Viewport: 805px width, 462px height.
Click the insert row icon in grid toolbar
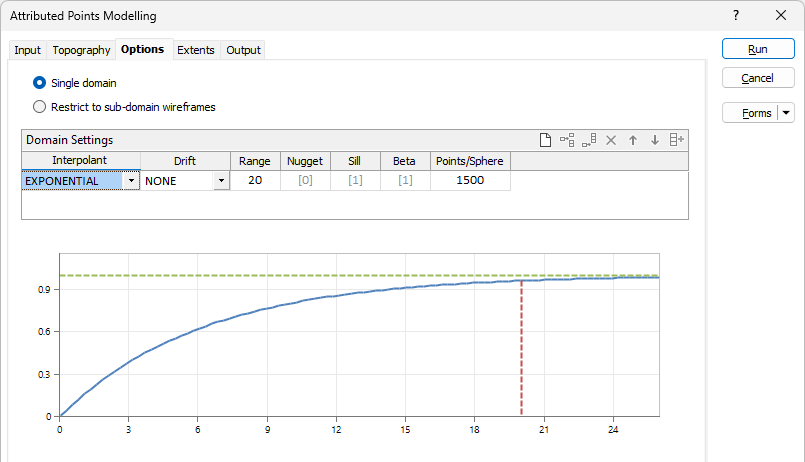click(567, 140)
